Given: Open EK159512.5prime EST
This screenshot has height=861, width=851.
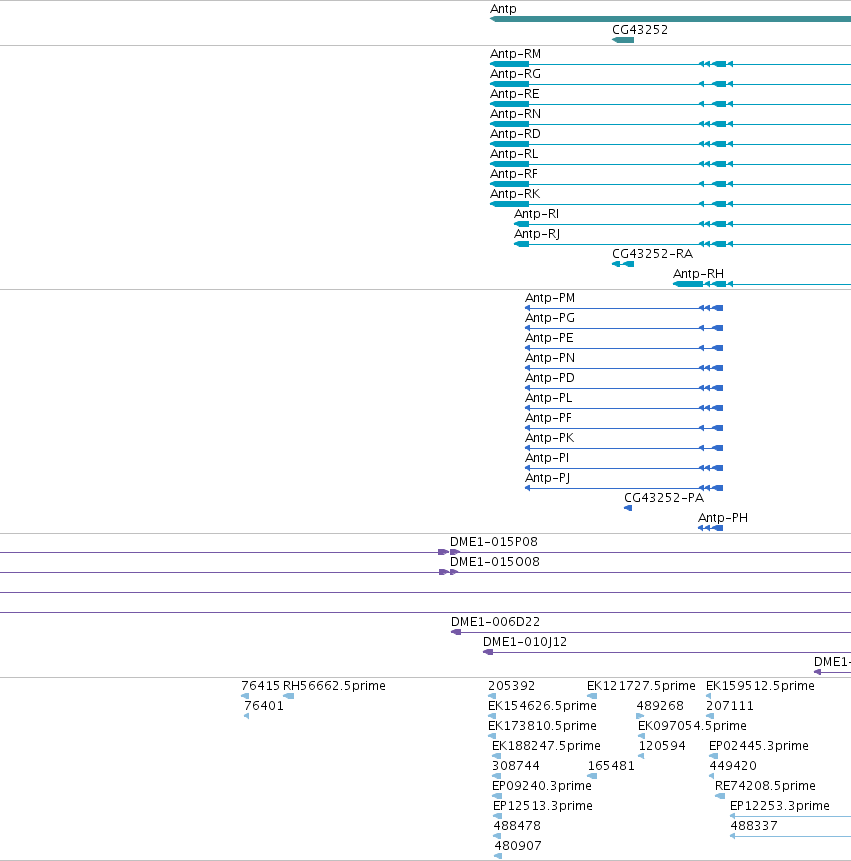Looking at the screenshot, I should coord(760,686).
